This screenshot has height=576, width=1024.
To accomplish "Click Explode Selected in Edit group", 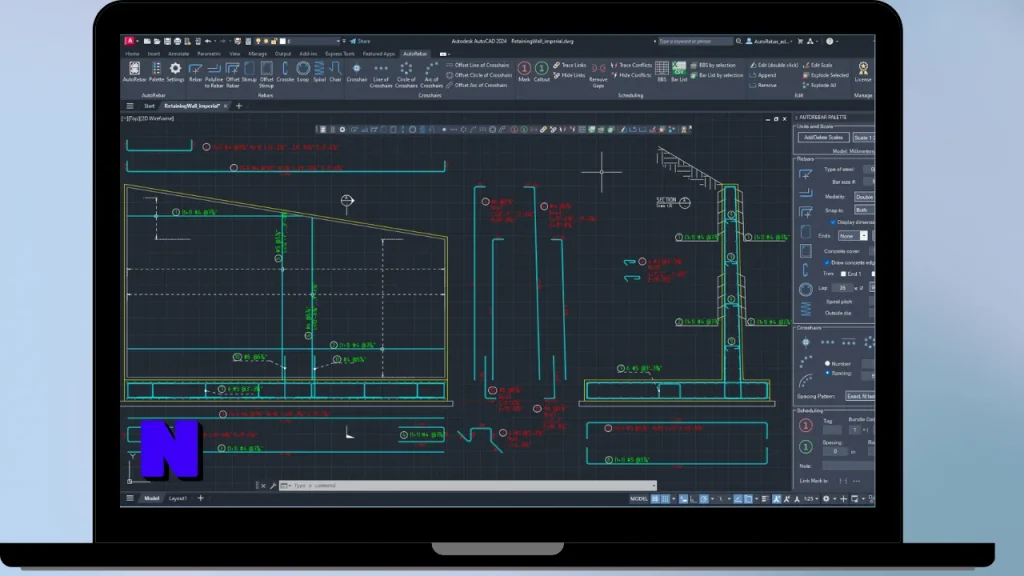I will coord(826,75).
